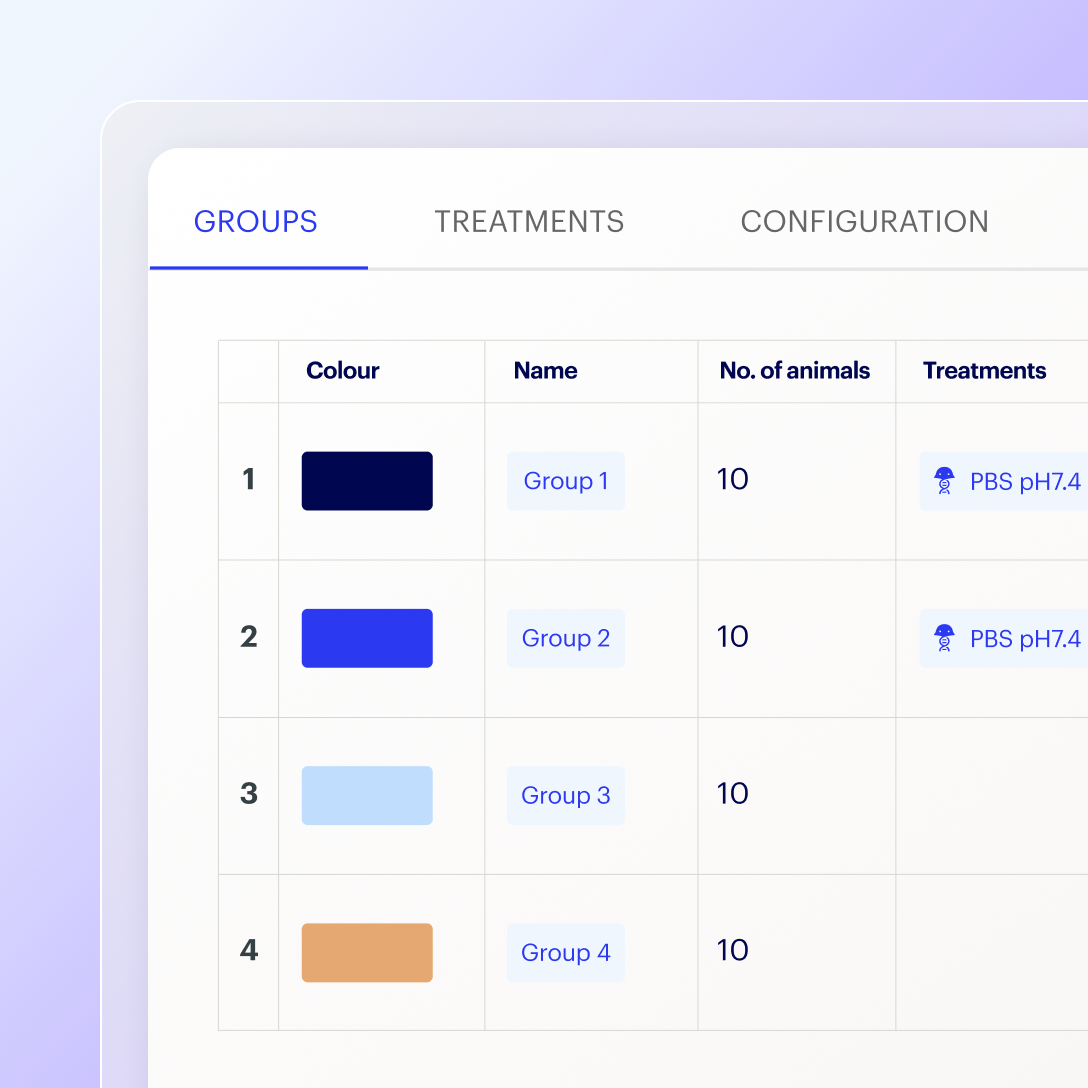The image size is (1088, 1088).
Task: Select the number of animals for Group 2
Action: [732, 637]
